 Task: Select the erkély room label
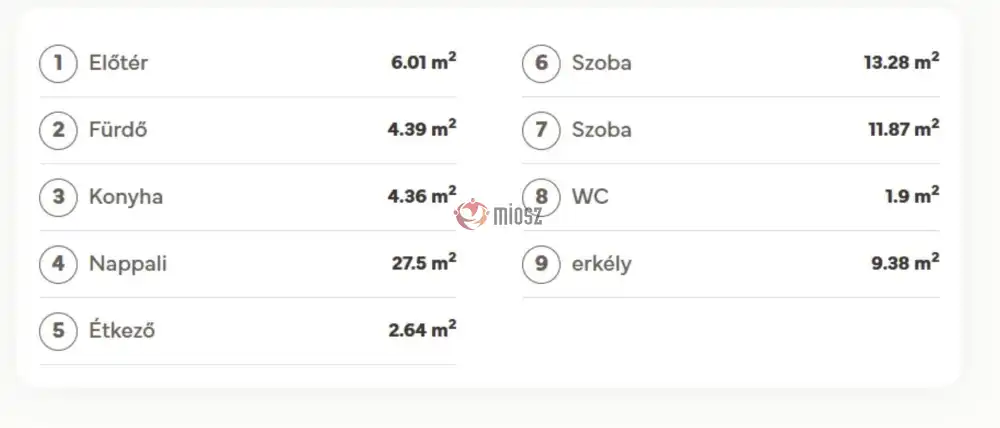[601, 264]
